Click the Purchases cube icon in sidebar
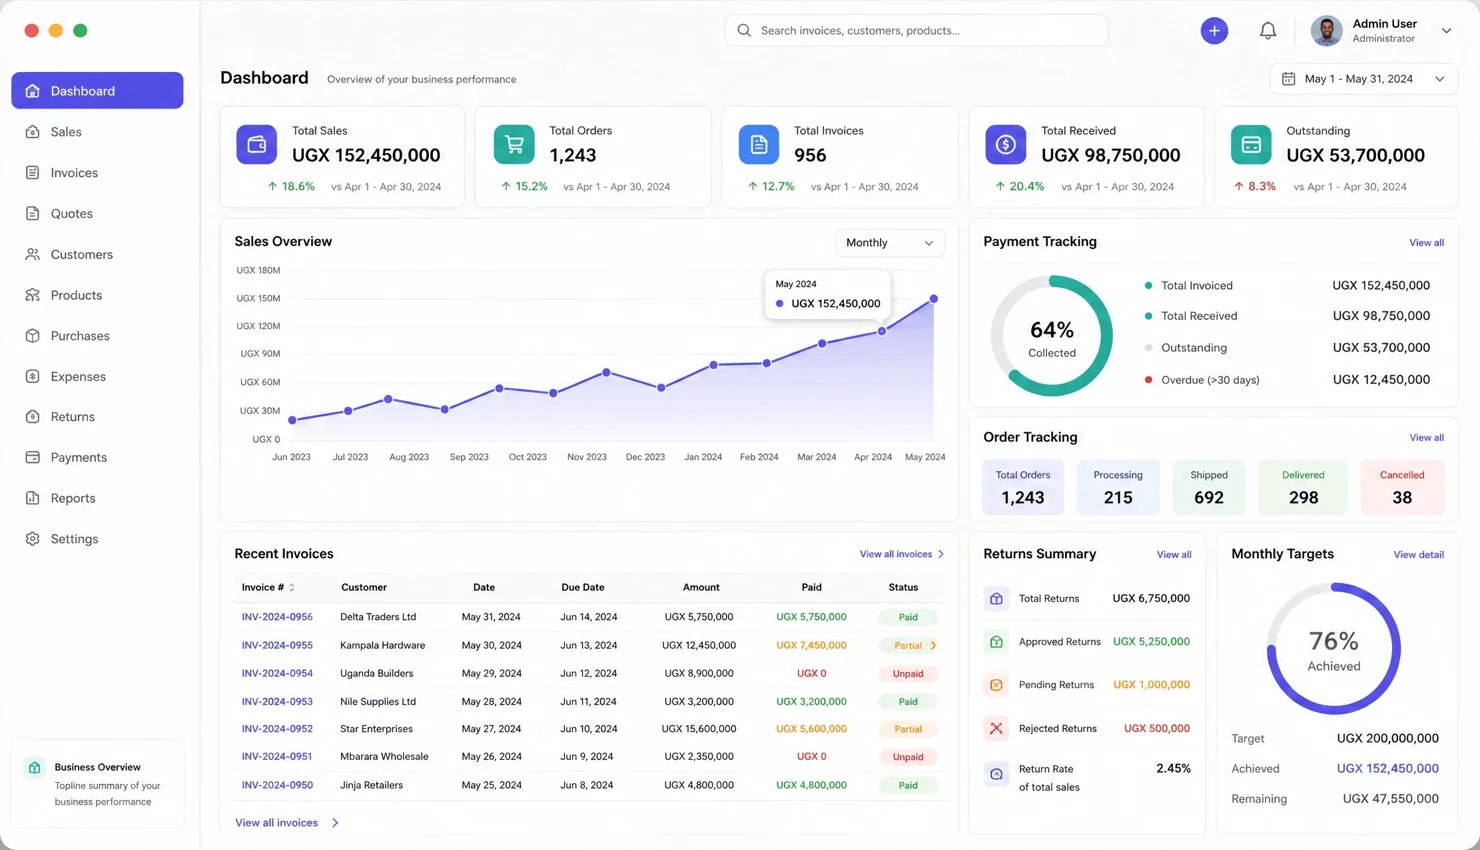1480x850 pixels. pyautogui.click(x=33, y=336)
